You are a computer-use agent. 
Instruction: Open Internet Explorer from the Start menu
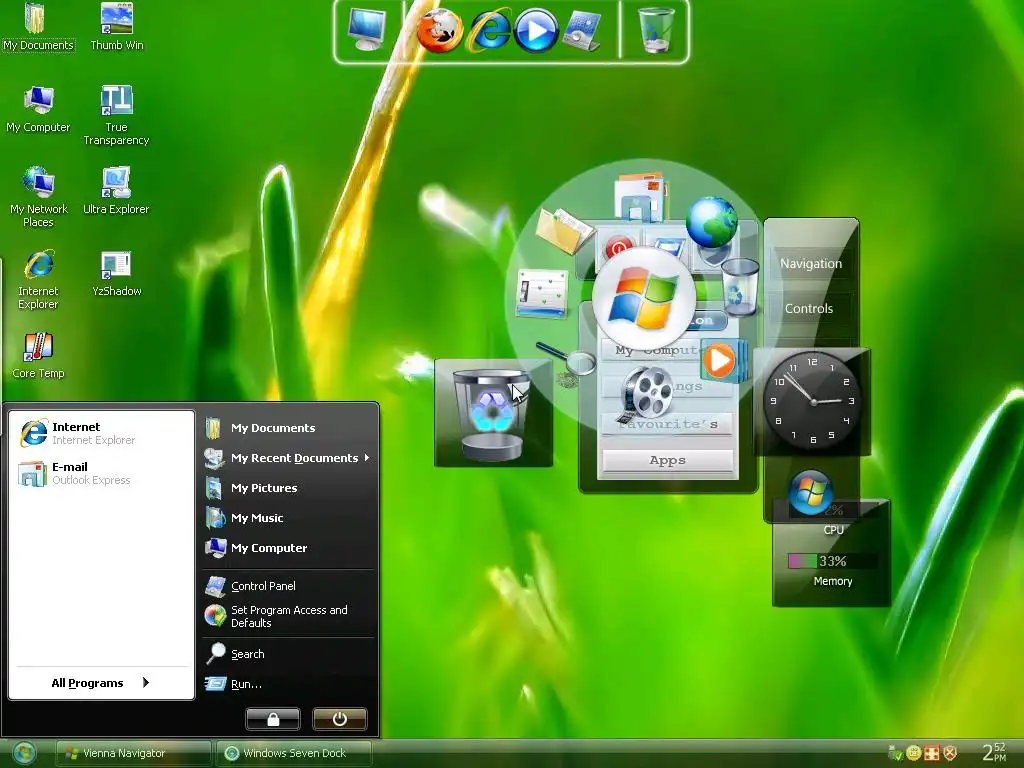click(x=102, y=433)
